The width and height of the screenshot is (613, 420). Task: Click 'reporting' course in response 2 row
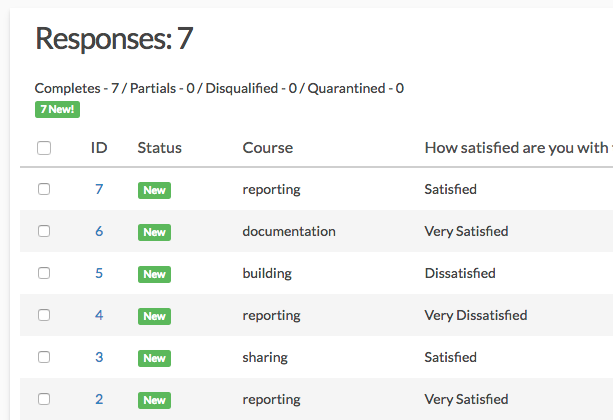(271, 400)
